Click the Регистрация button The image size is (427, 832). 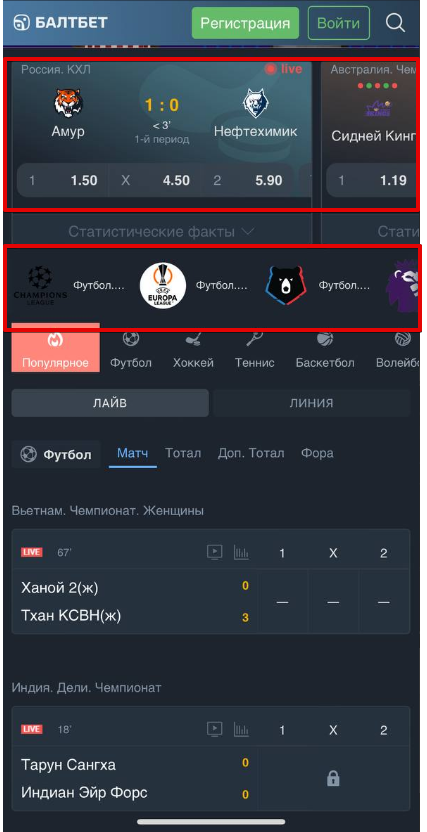coord(245,23)
